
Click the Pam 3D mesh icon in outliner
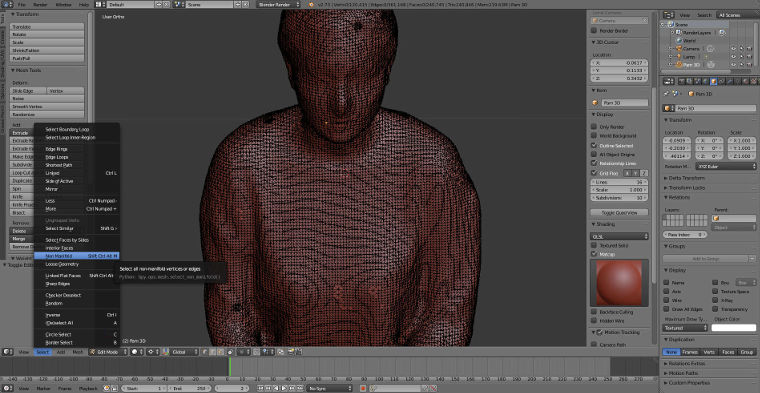(679, 64)
